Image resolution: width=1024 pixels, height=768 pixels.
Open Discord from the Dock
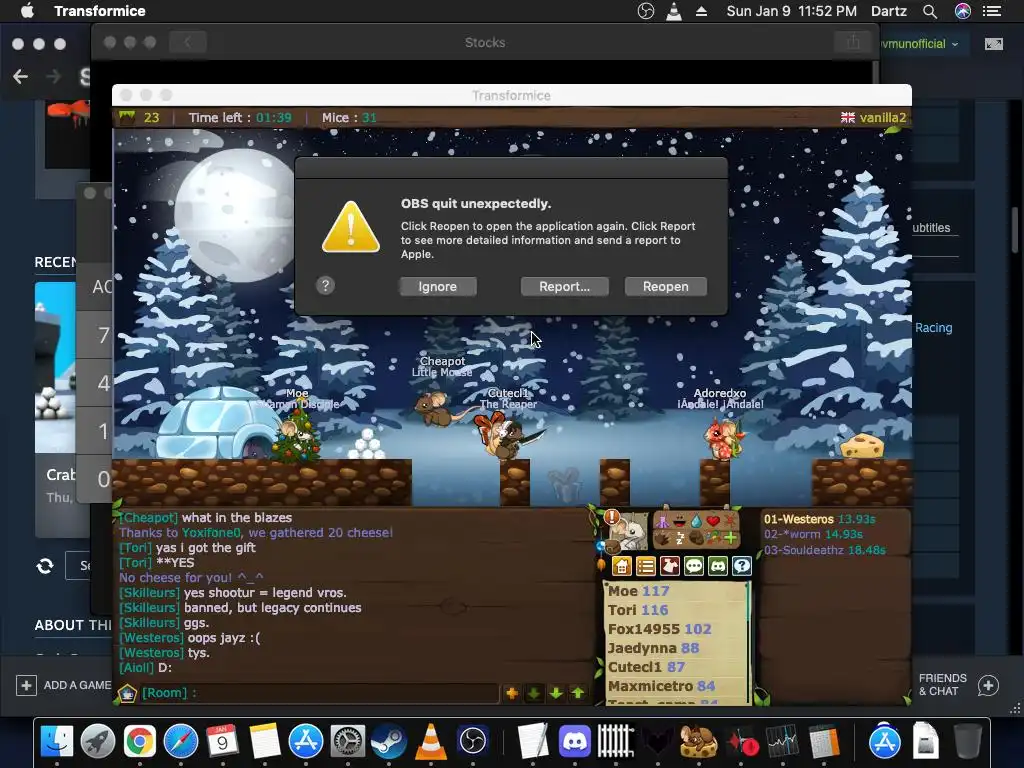coord(575,741)
